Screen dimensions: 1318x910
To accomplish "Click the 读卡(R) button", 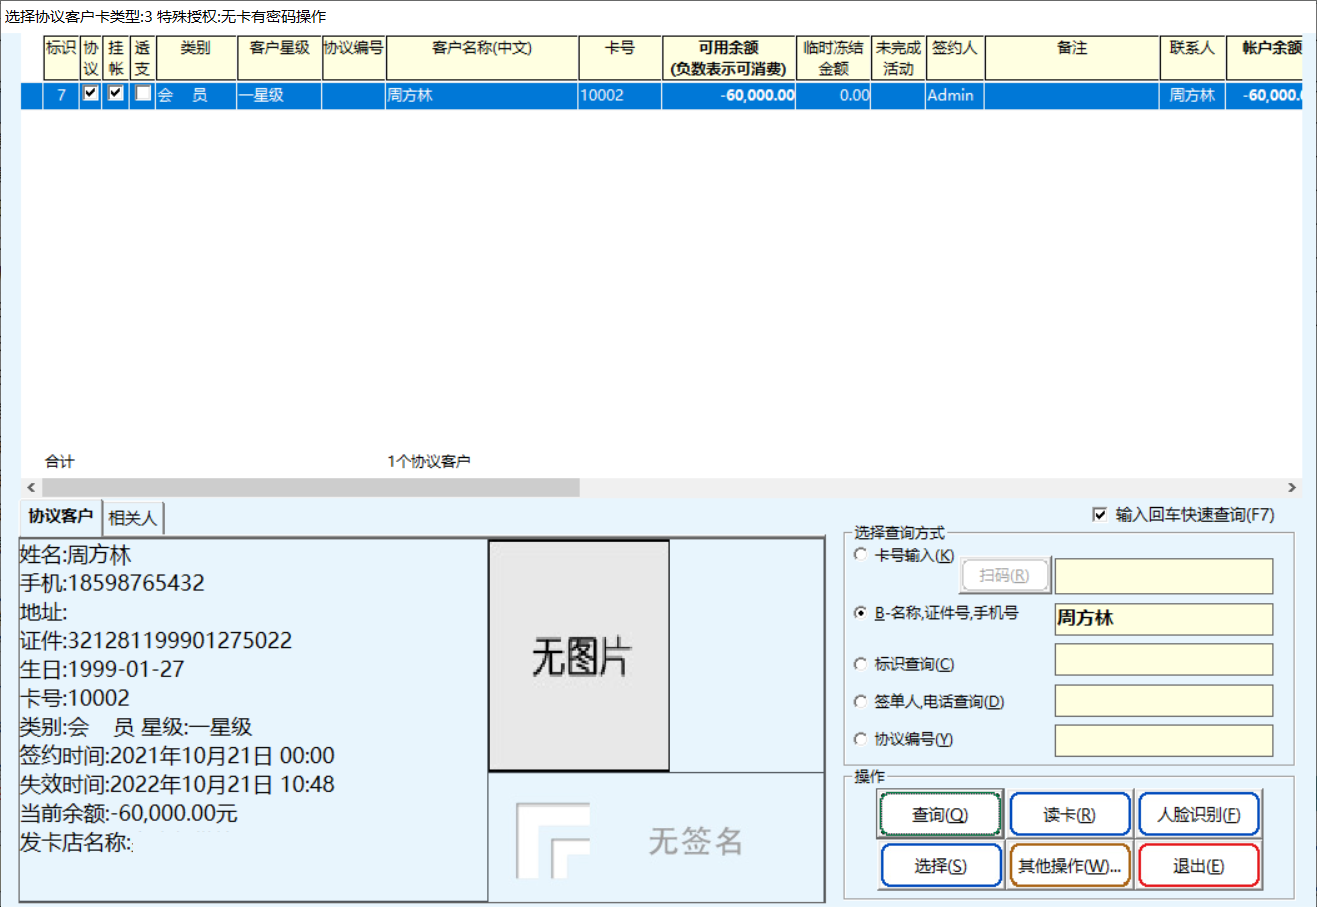I will pos(1070,815).
